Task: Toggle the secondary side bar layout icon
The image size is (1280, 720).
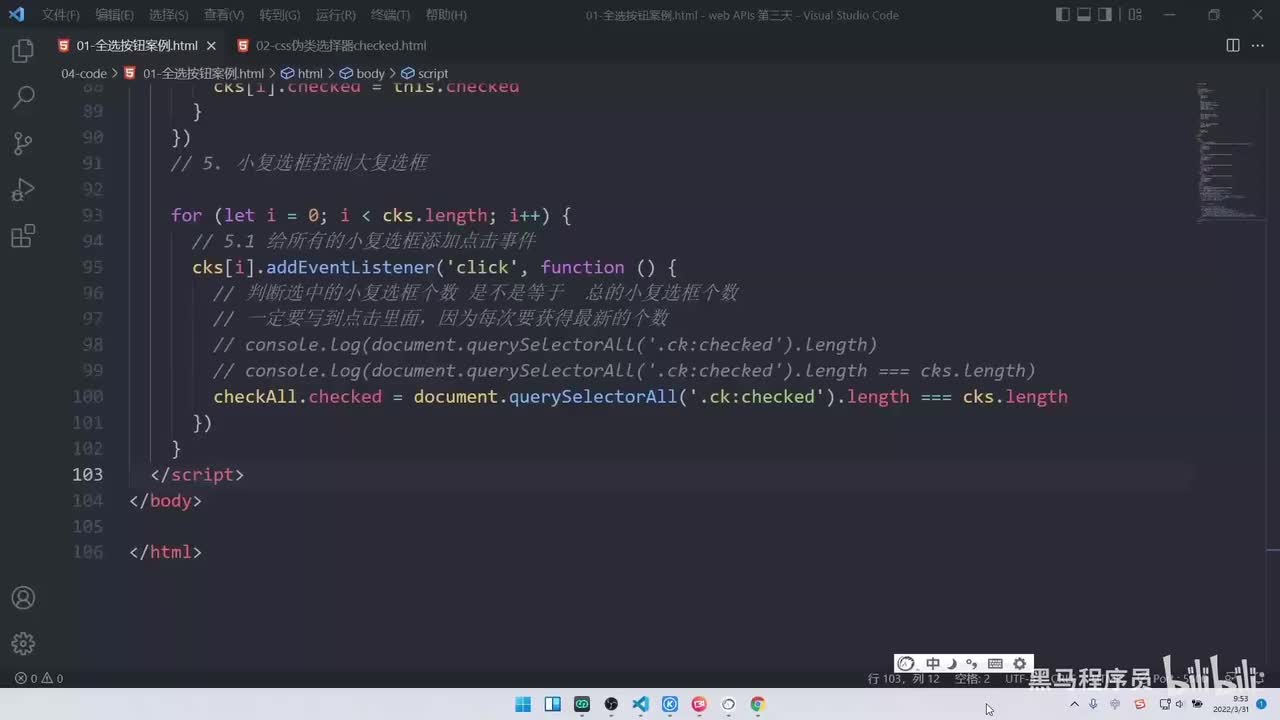Action: coord(1106,15)
